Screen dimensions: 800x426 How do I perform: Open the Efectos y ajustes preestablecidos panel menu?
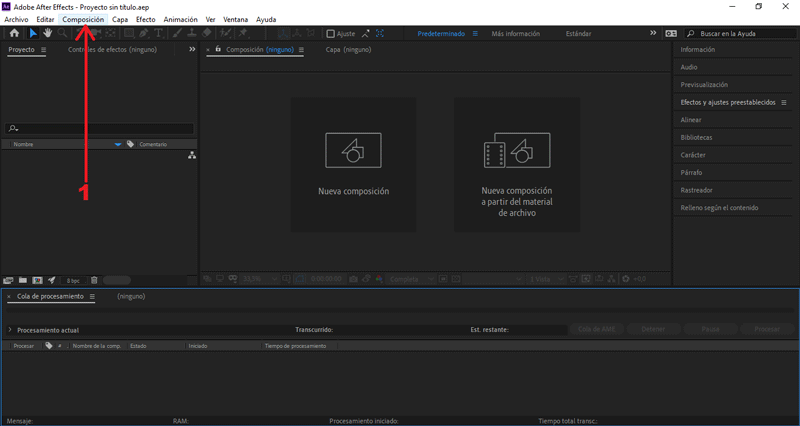[784, 103]
